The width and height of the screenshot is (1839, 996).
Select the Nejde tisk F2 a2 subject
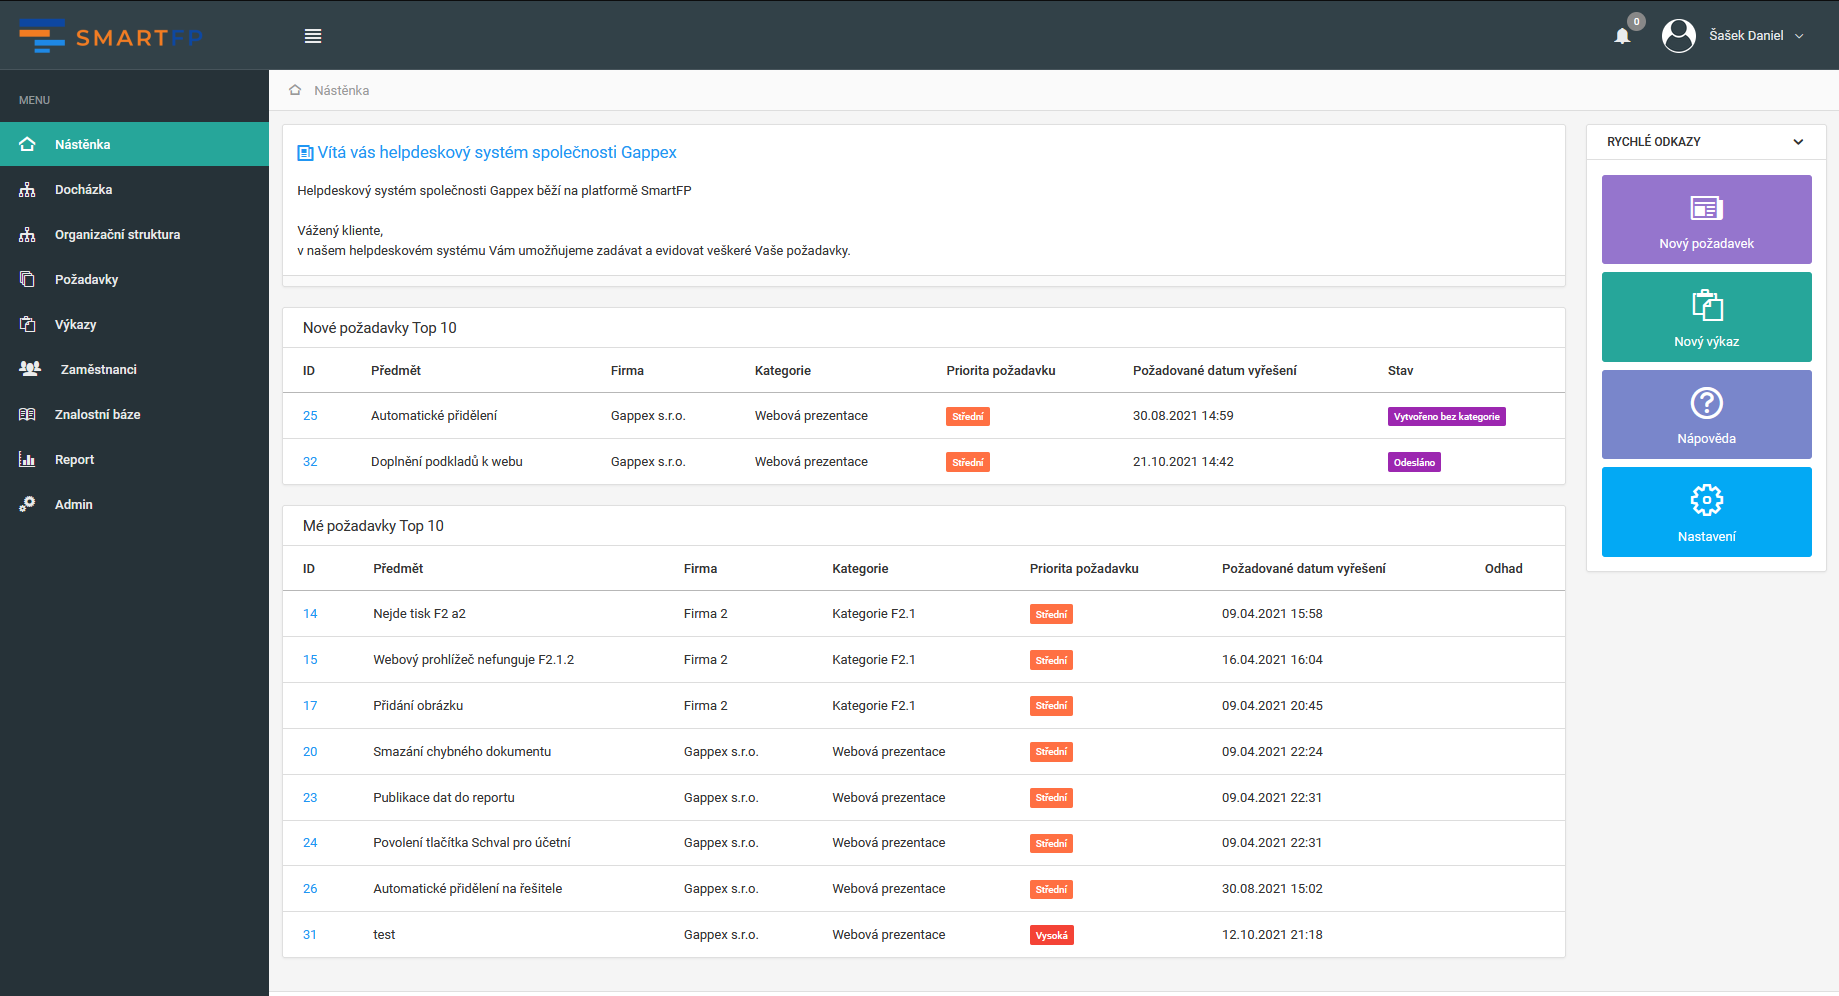tap(420, 614)
